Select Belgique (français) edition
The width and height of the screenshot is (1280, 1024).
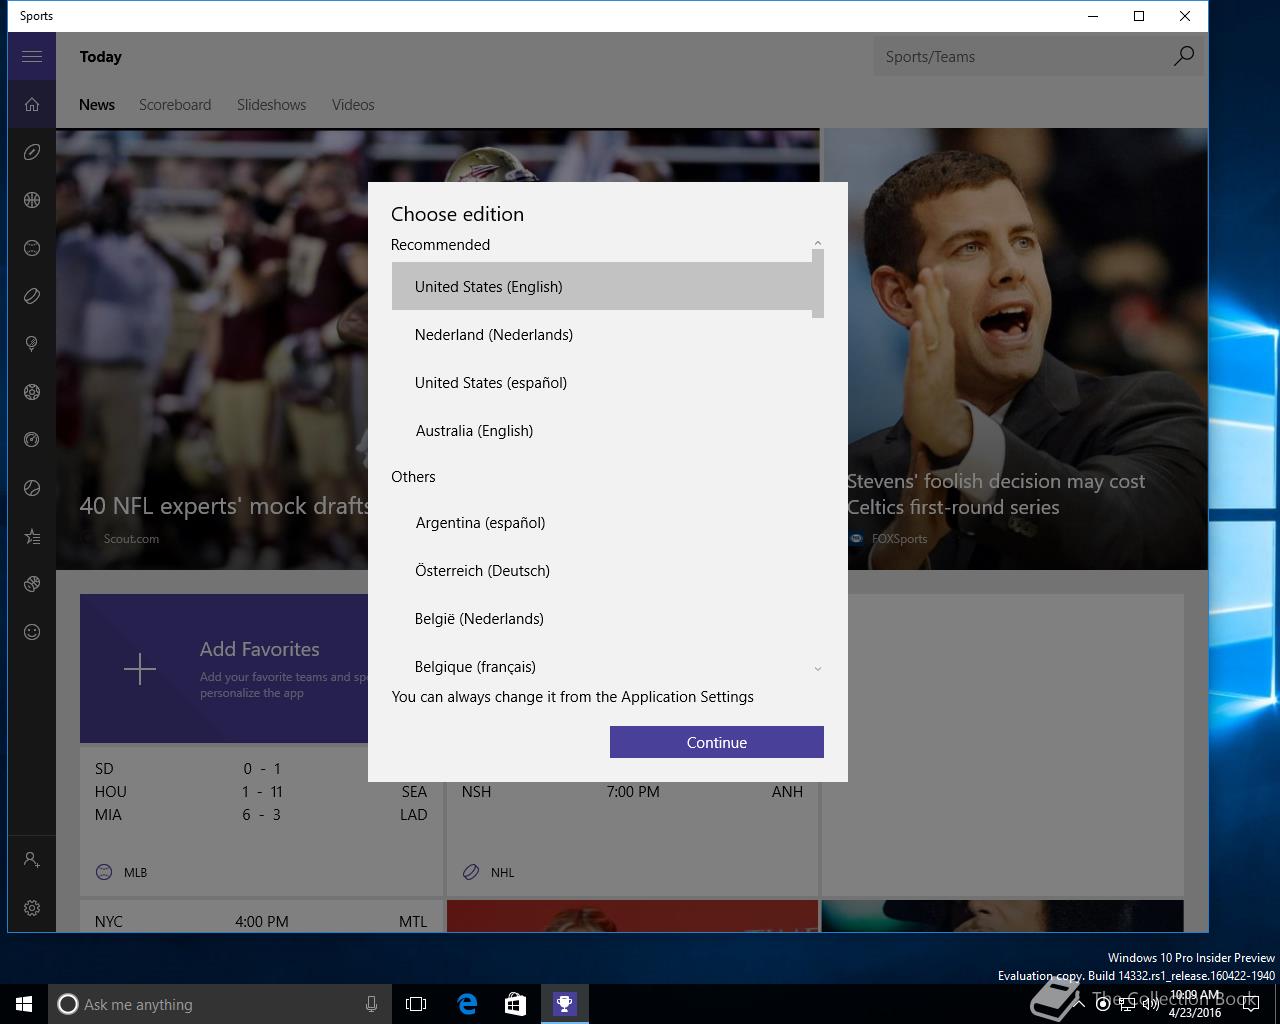(602, 663)
